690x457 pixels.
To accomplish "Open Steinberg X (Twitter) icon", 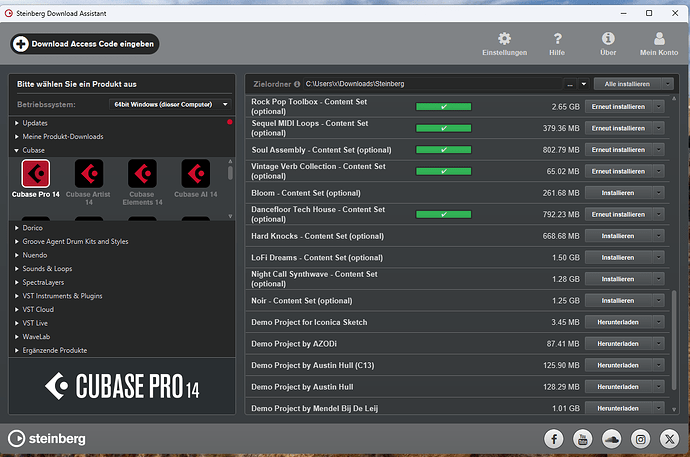I will tap(670, 439).
